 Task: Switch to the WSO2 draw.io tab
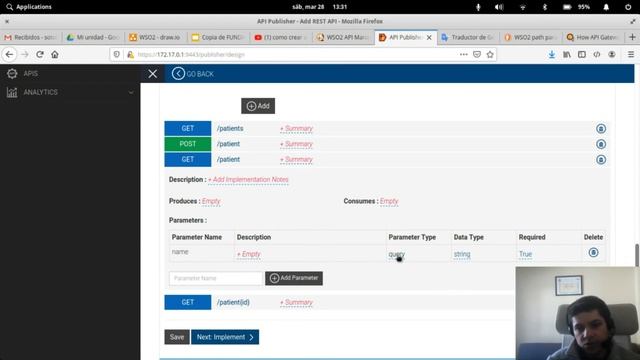156,37
